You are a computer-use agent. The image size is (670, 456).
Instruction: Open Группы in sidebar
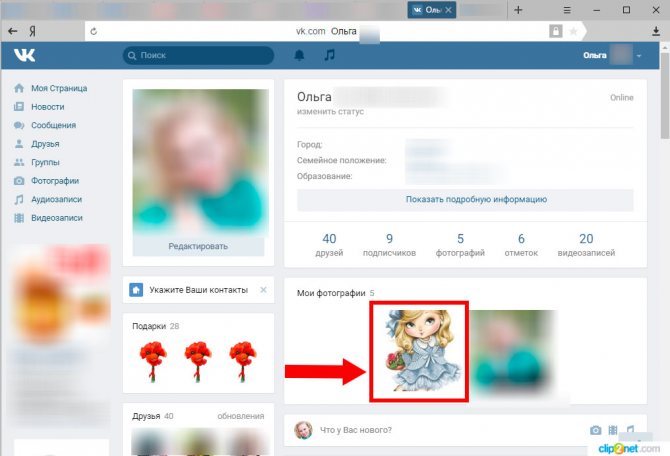45,162
